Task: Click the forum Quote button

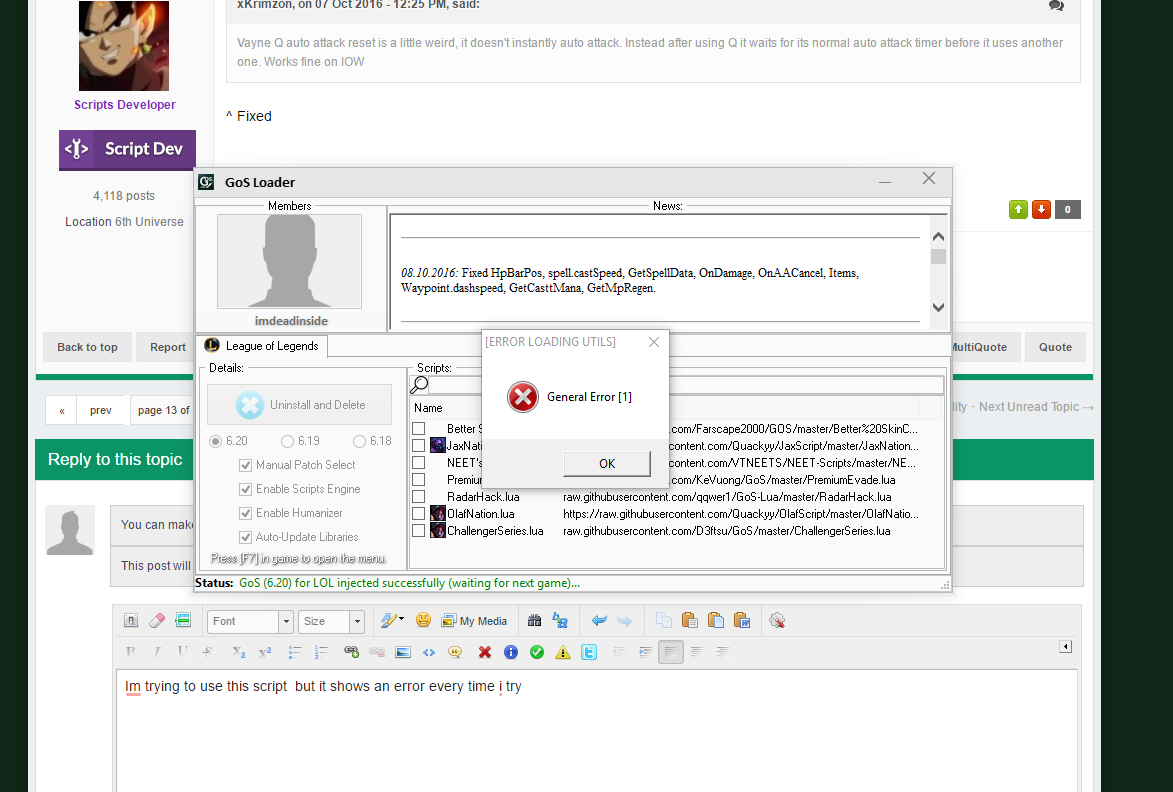Action: pyautogui.click(x=1055, y=347)
